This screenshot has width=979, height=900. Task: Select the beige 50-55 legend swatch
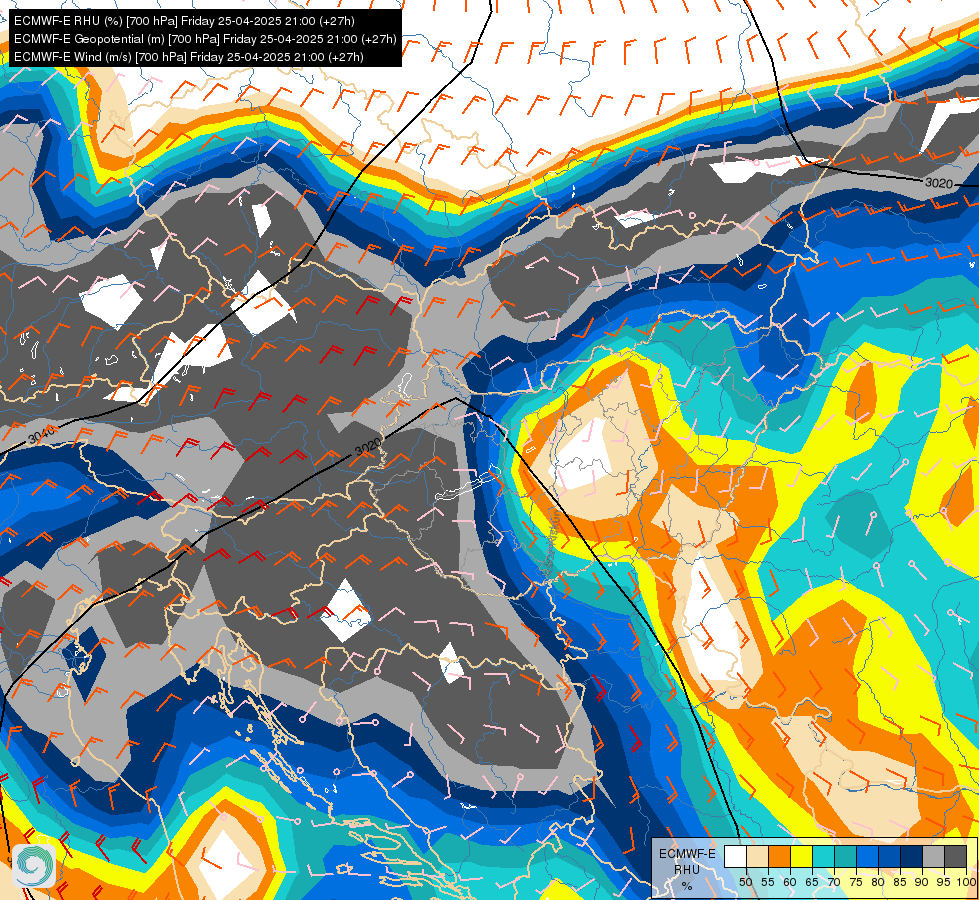tap(757, 856)
